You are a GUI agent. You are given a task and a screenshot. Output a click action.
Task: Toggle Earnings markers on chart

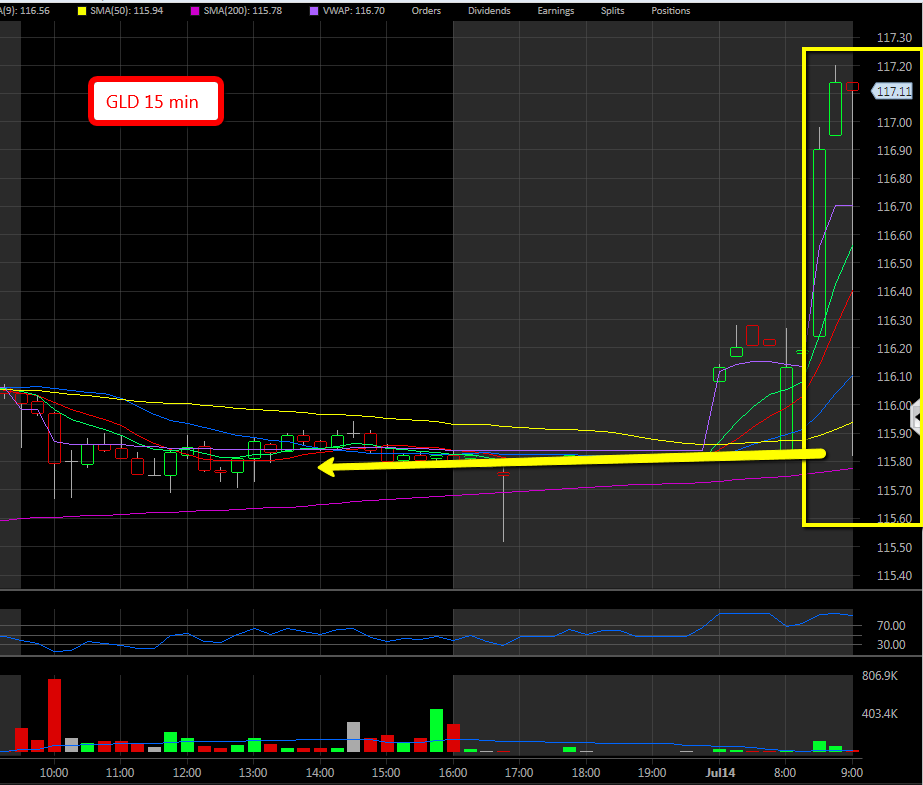(x=555, y=10)
